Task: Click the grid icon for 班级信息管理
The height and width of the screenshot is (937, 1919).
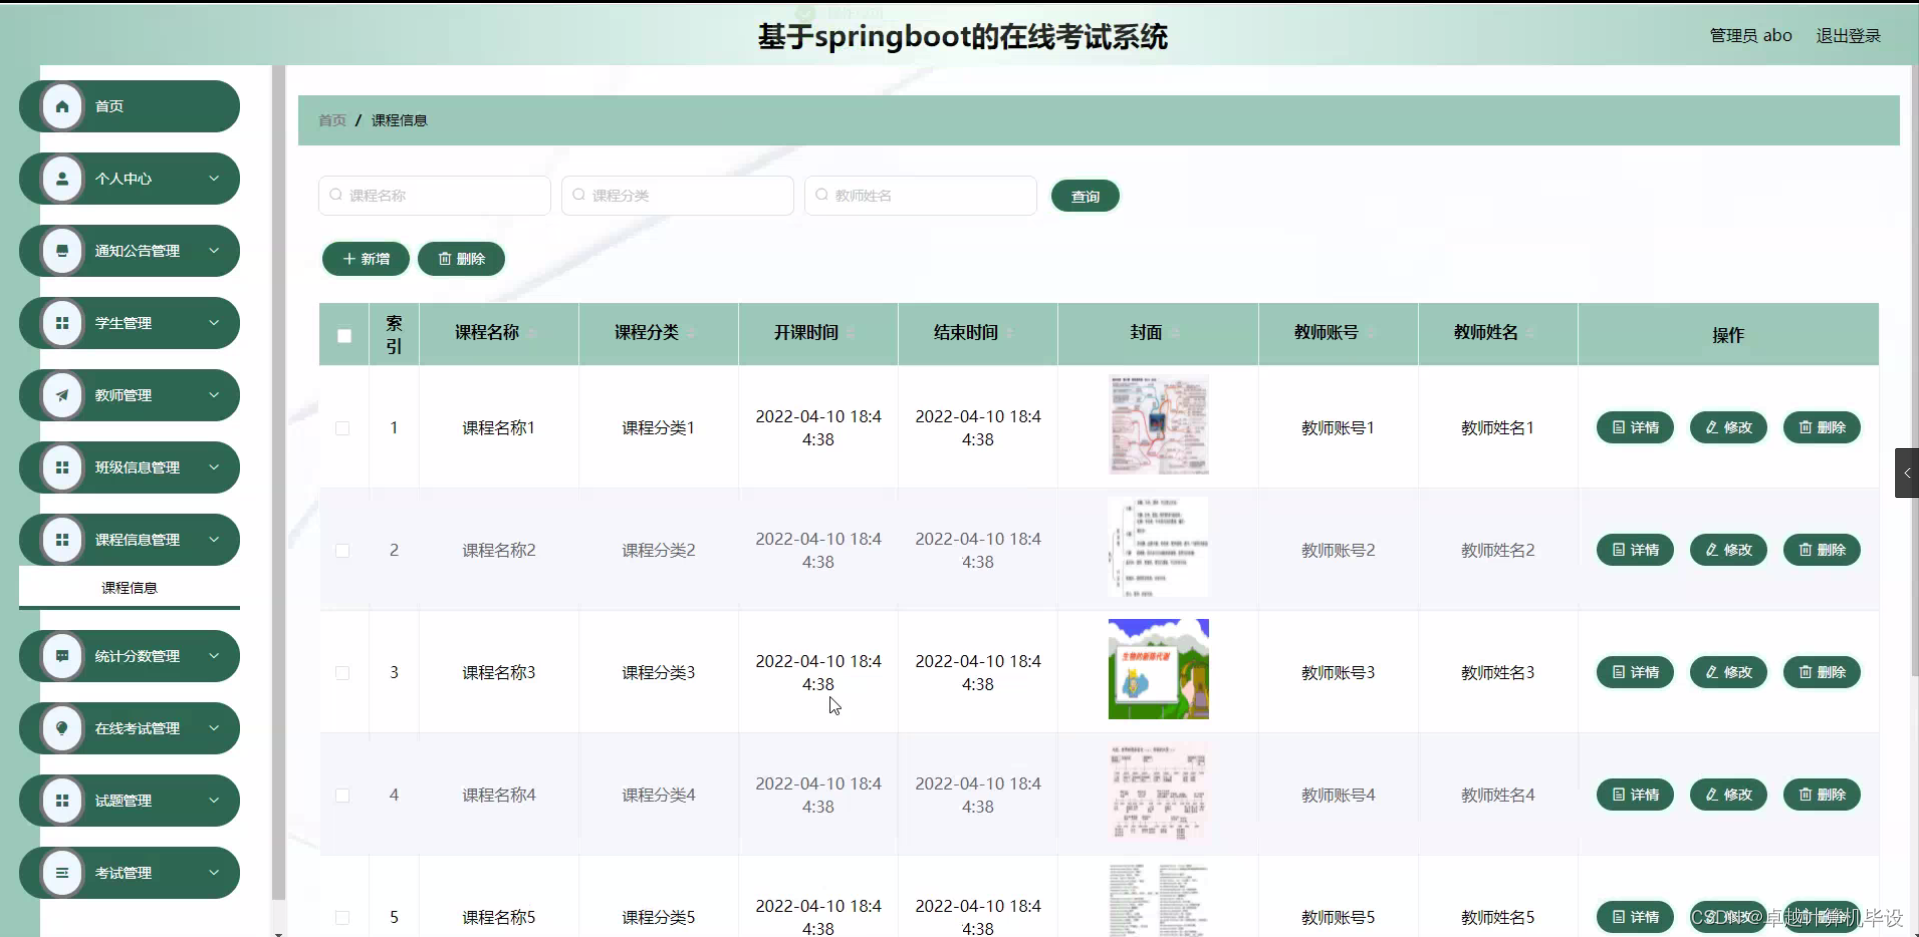Action: (62, 467)
